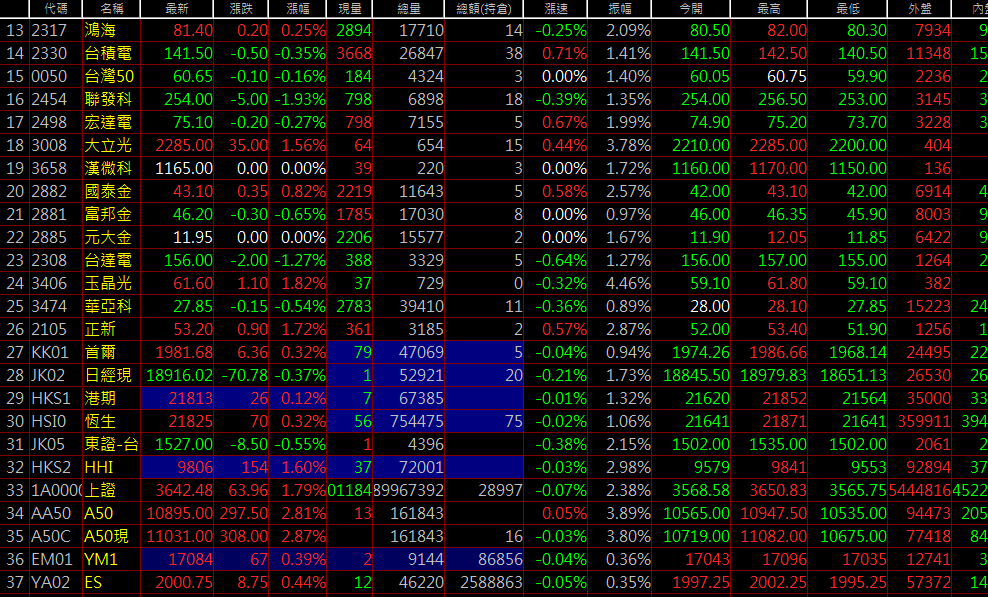This screenshot has width=988, height=597.
Task: Sort quotes by 最新 column header
Action: (x=177, y=9)
